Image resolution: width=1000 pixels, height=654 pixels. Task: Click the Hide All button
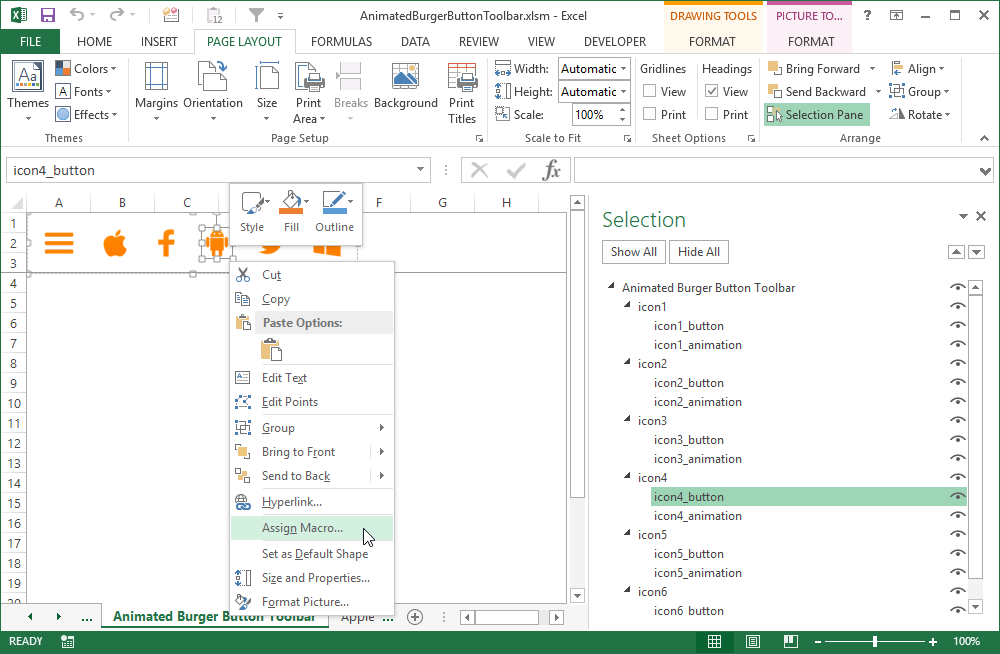pyautogui.click(x=698, y=252)
